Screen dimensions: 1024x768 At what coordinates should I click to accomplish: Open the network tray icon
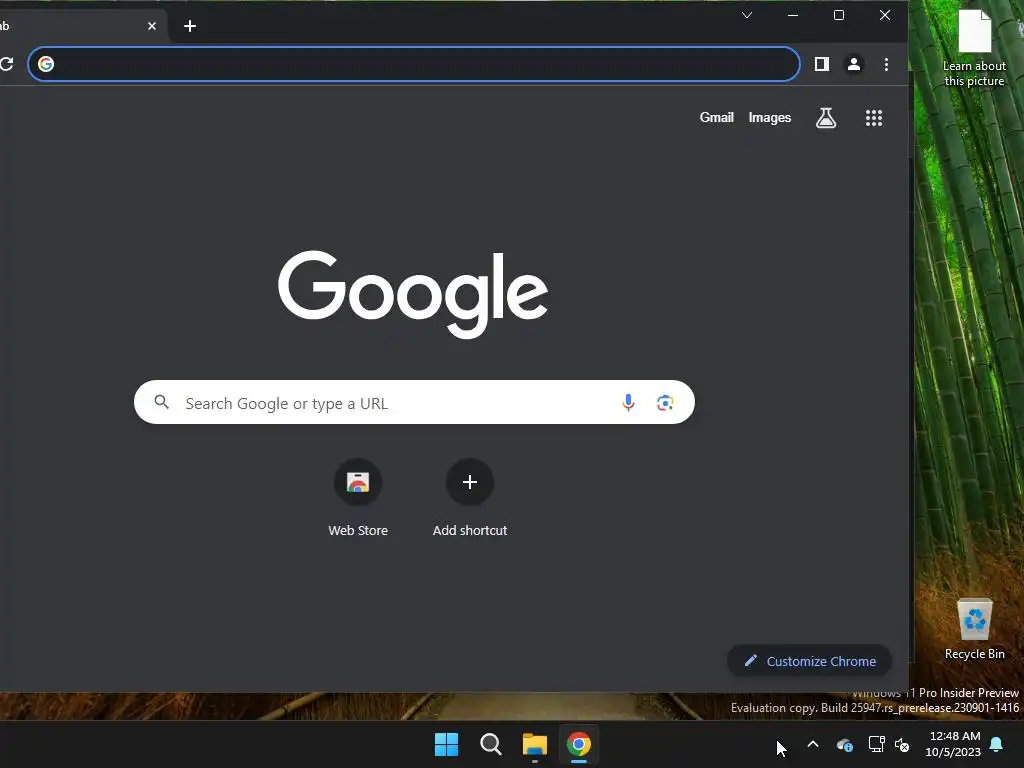876,744
